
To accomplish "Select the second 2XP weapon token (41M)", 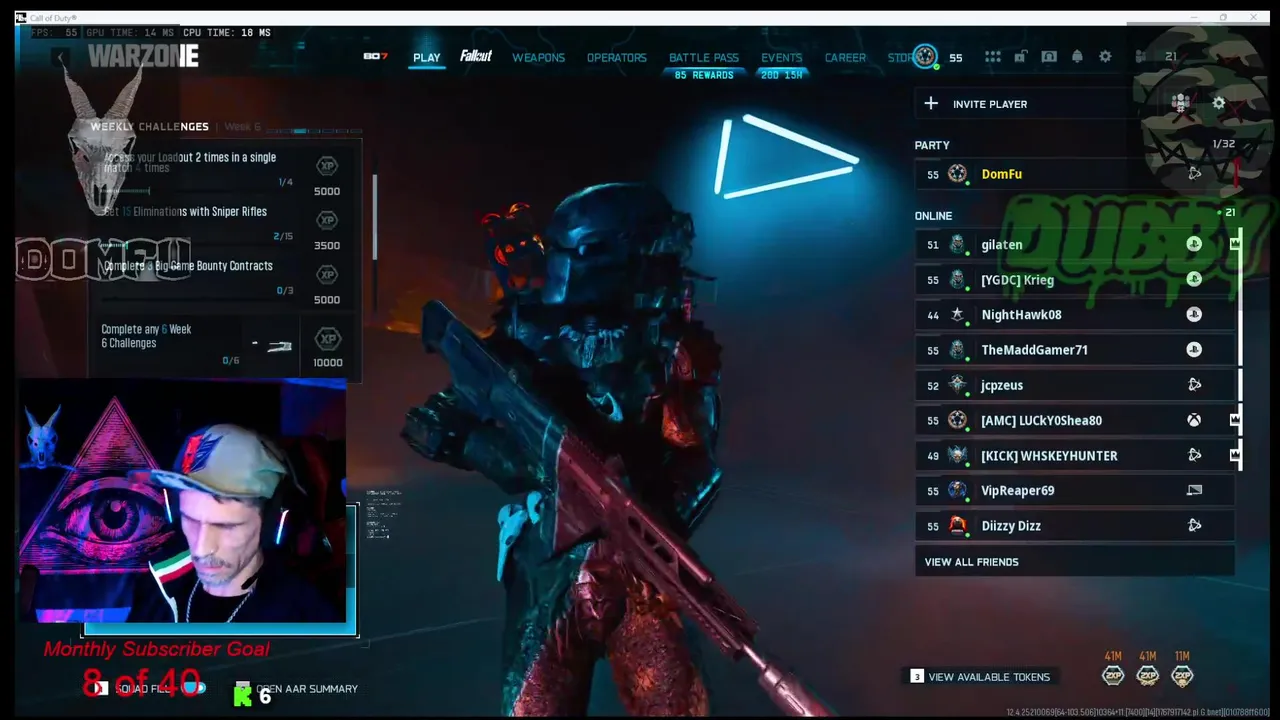I will pos(1148,676).
